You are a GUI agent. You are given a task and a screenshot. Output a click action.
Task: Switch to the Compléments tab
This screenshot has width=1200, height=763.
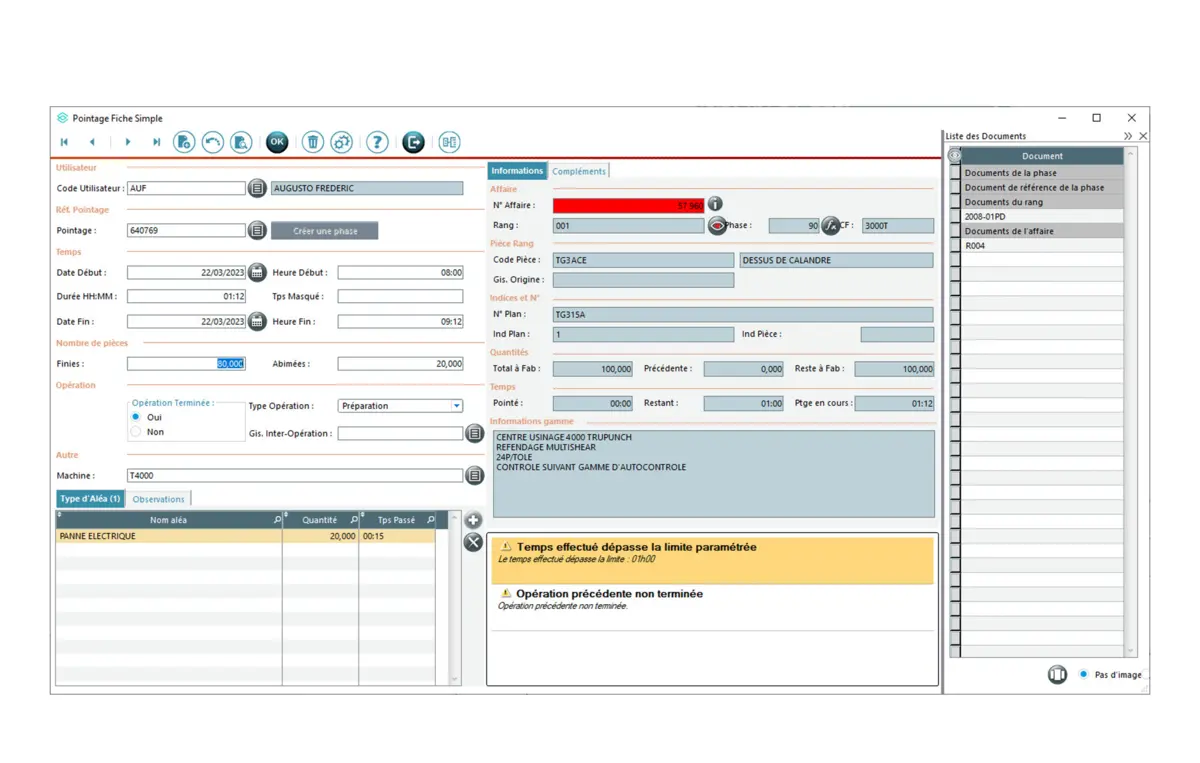(x=578, y=170)
